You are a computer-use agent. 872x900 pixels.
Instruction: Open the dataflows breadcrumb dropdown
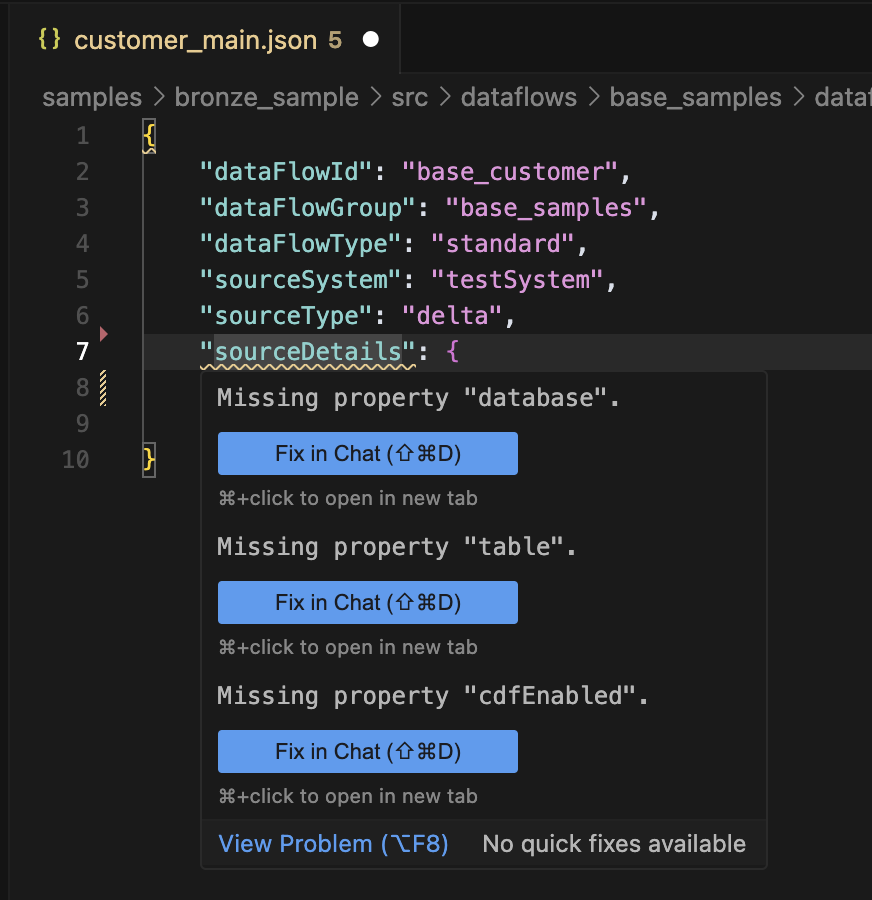[519, 97]
